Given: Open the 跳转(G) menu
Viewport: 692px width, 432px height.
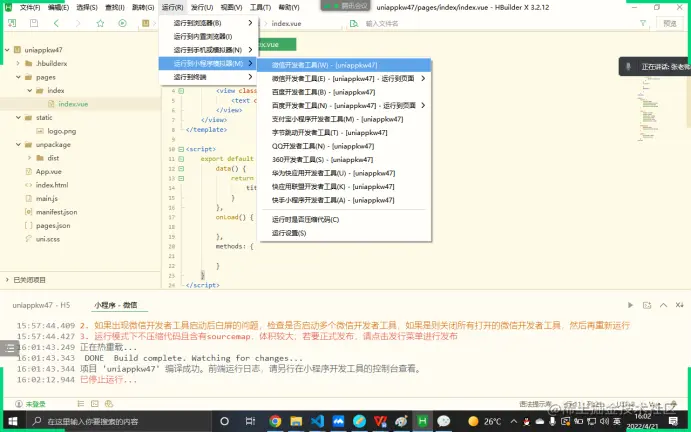Looking at the screenshot, I should coord(143,8).
